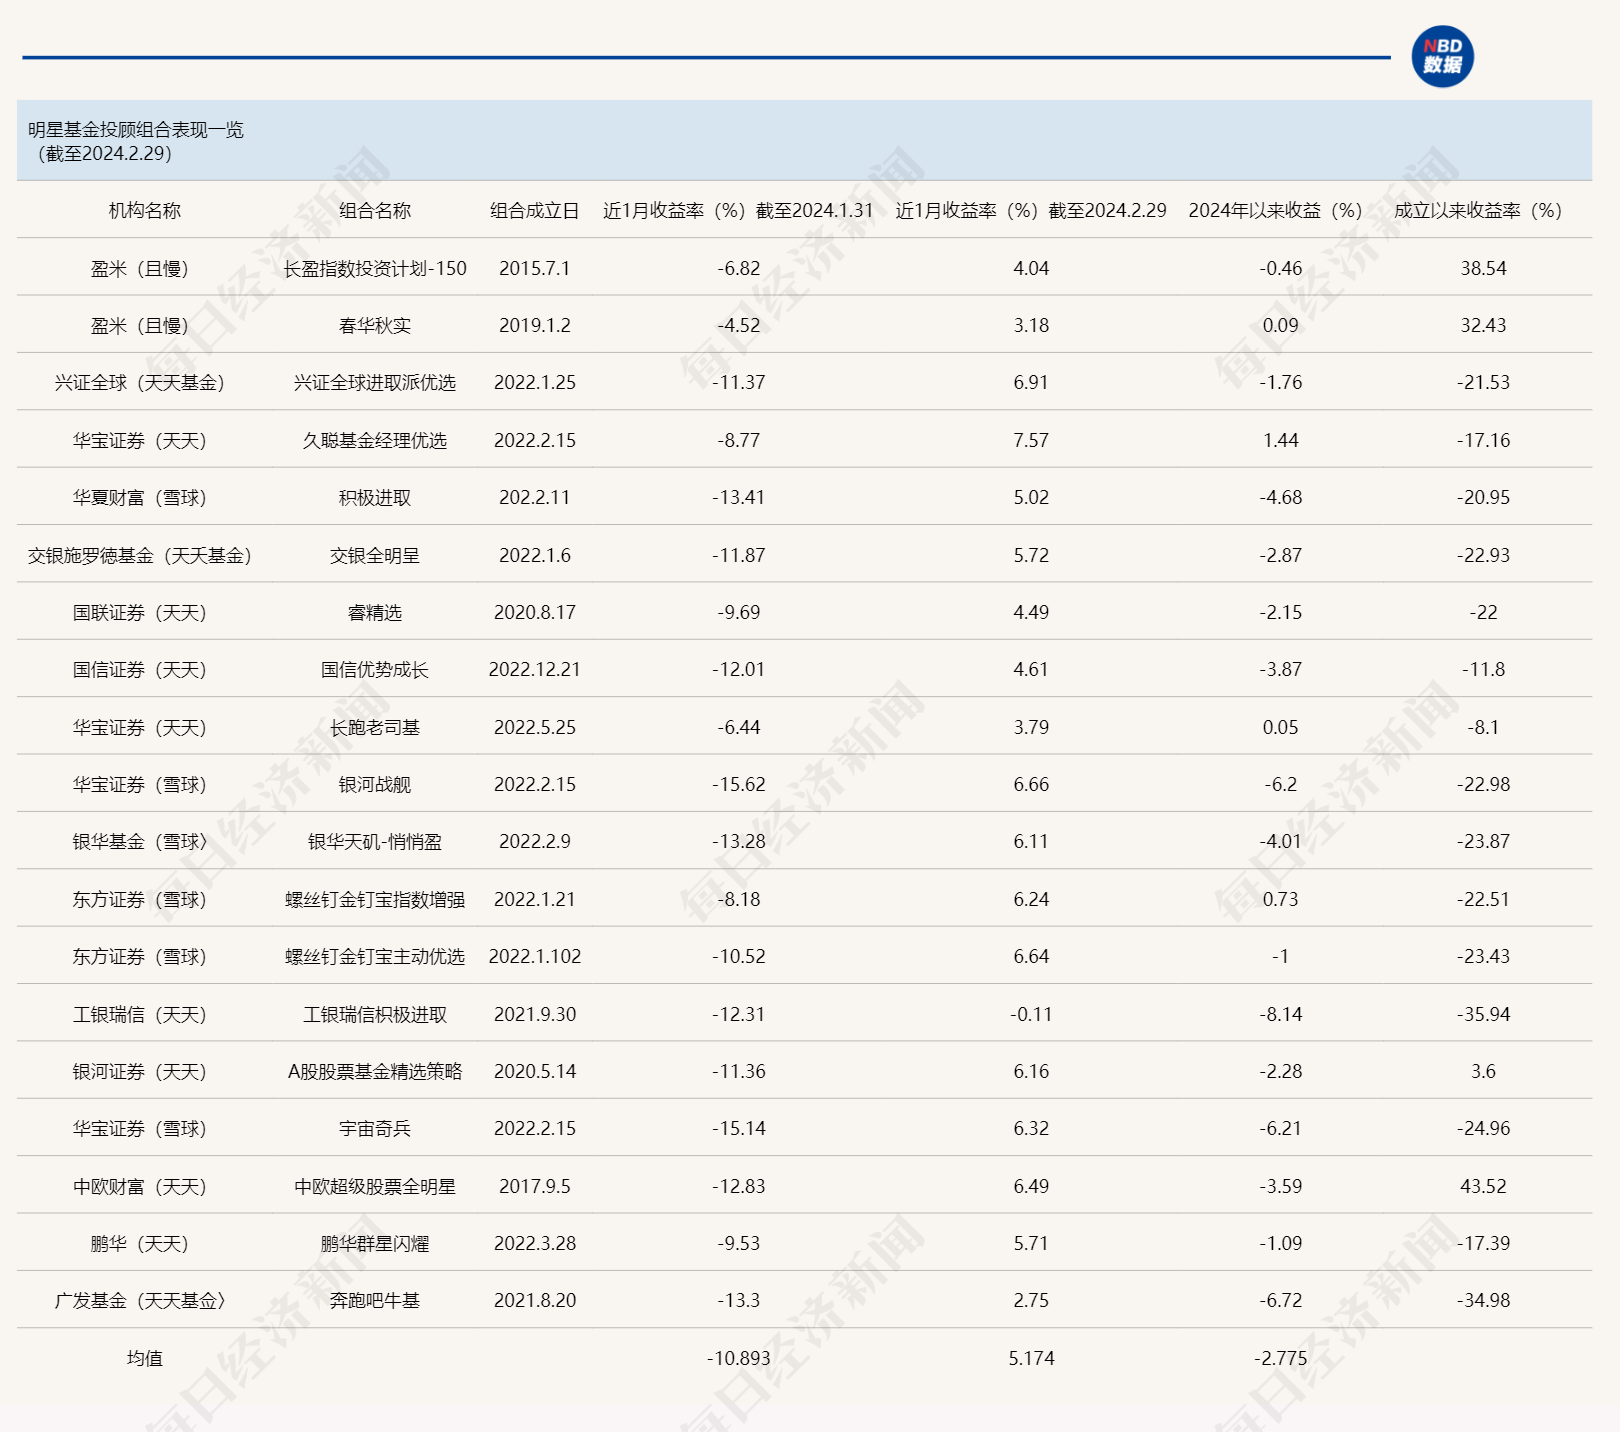Click the date 2022.12.21

tap(535, 670)
